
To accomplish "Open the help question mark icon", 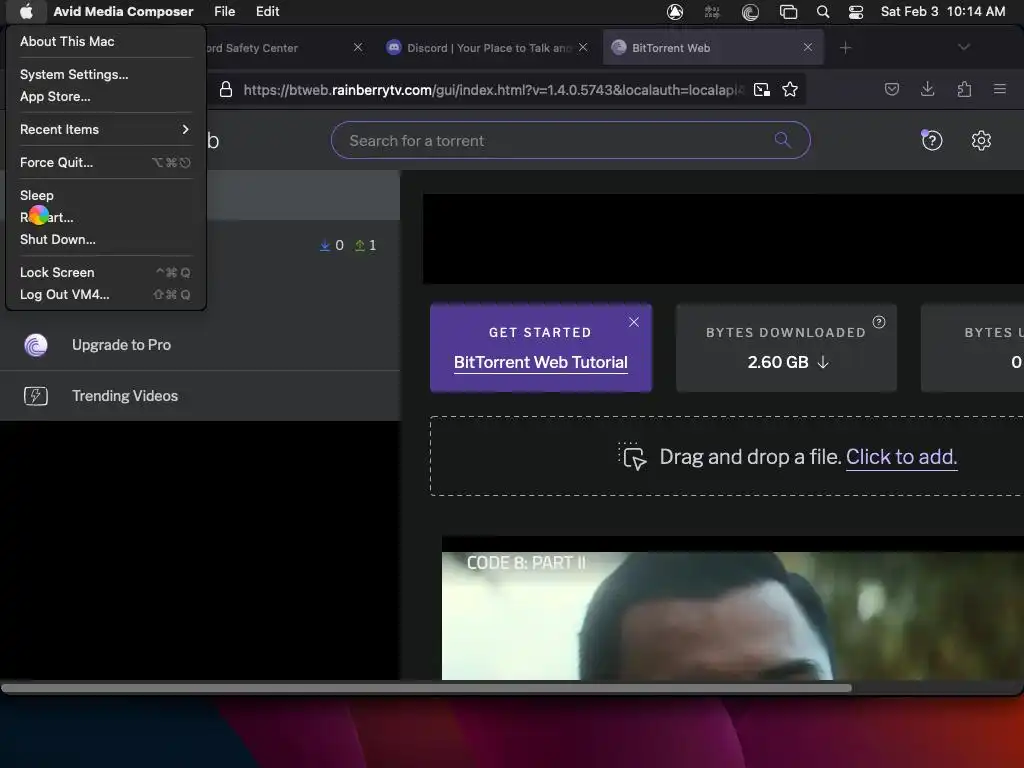I will pyautogui.click(x=932, y=140).
